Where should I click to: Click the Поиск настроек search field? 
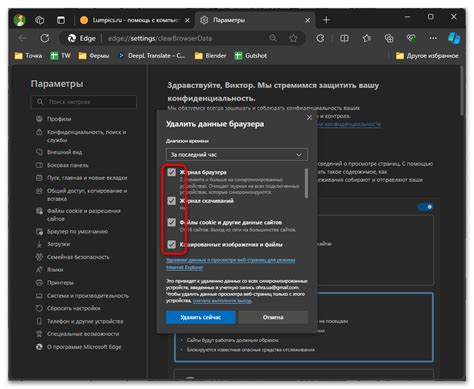tap(83, 102)
